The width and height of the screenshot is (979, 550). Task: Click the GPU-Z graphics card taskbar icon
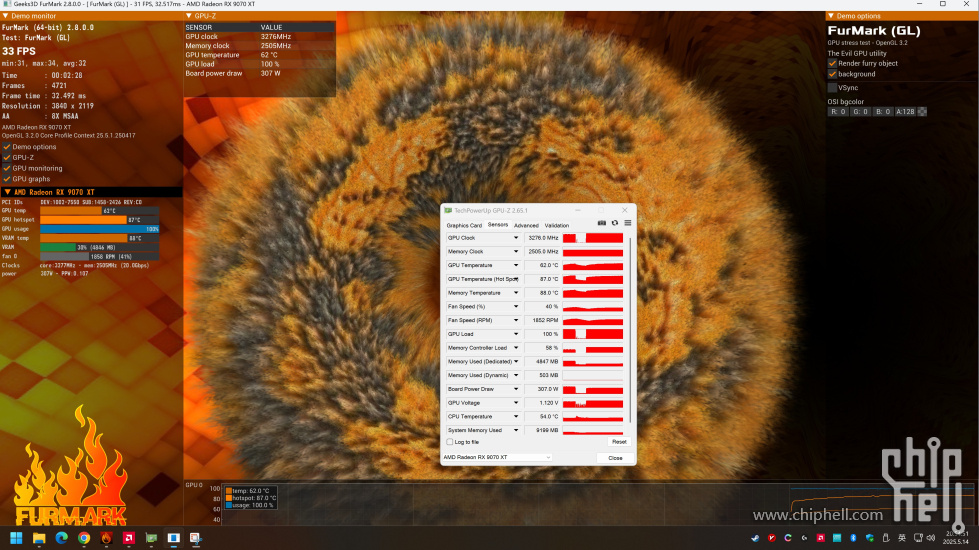[x=151, y=538]
